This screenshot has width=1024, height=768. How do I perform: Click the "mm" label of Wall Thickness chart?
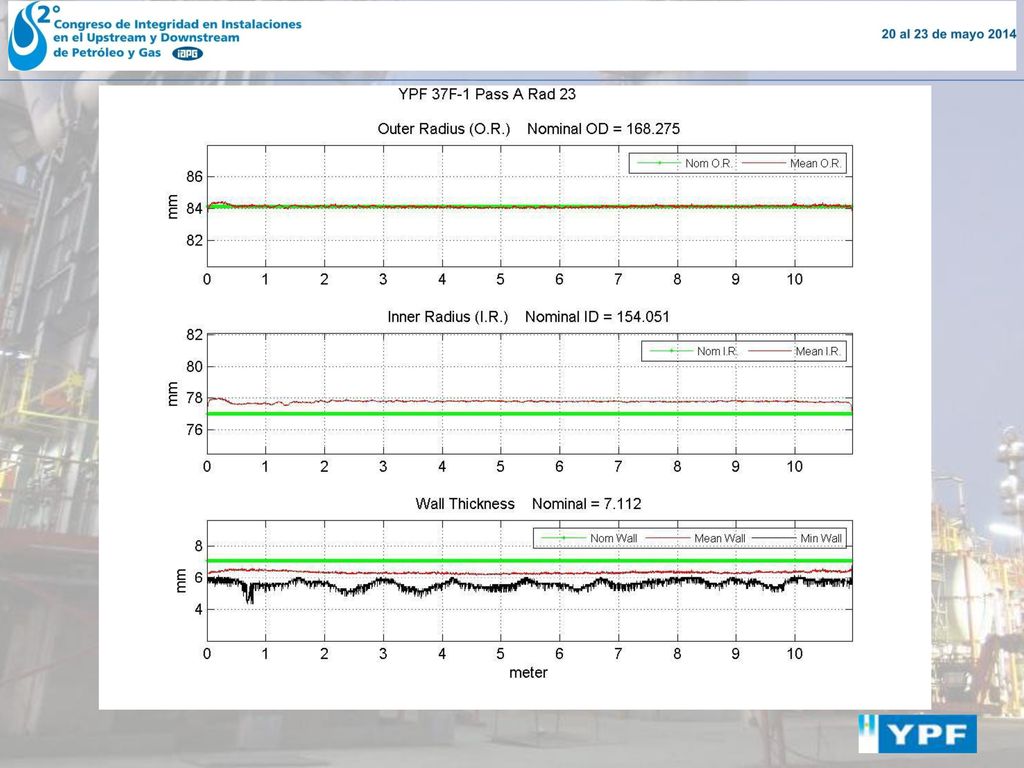point(181,581)
